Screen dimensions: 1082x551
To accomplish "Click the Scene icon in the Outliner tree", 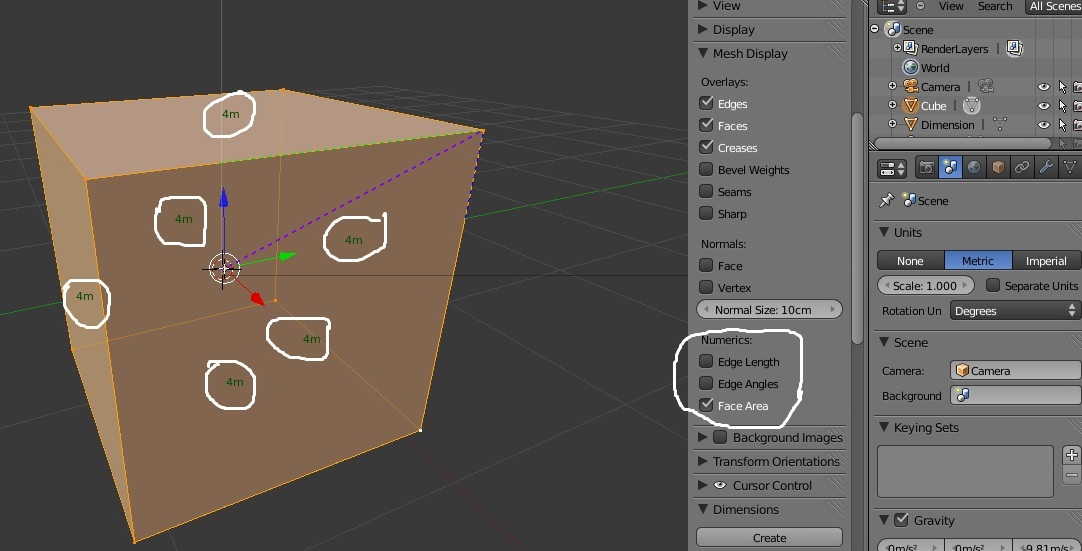I will tap(894, 30).
